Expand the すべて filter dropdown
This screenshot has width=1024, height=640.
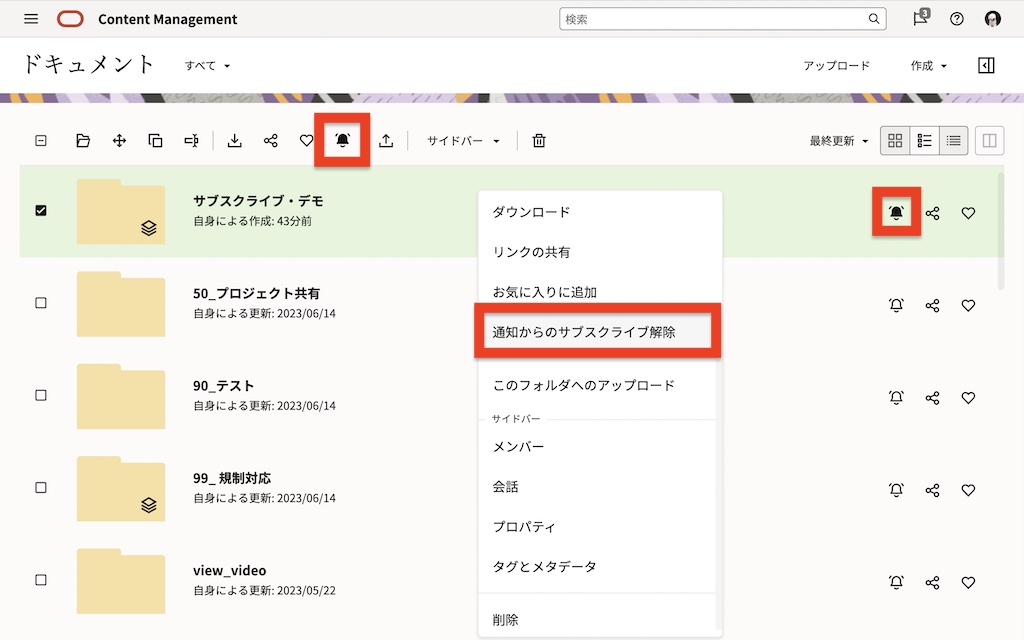click(x=207, y=66)
